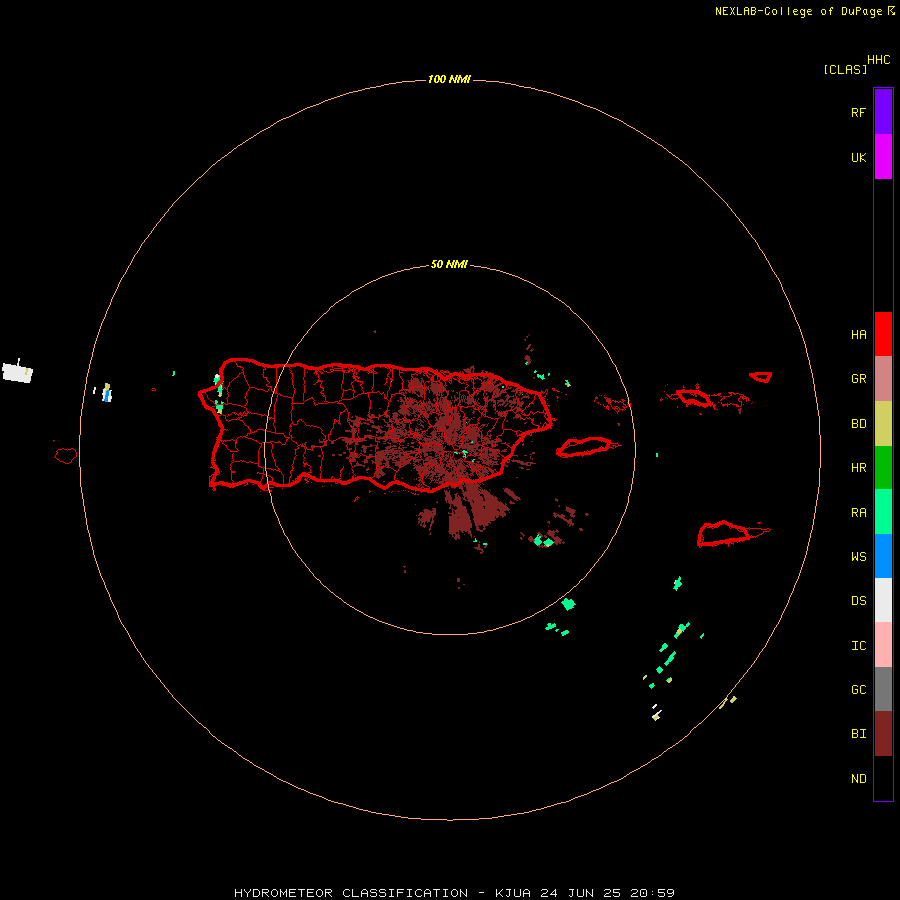Screen dimensions: 900x900
Task: Click the ND legend label
Action: pyautogui.click(x=858, y=779)
